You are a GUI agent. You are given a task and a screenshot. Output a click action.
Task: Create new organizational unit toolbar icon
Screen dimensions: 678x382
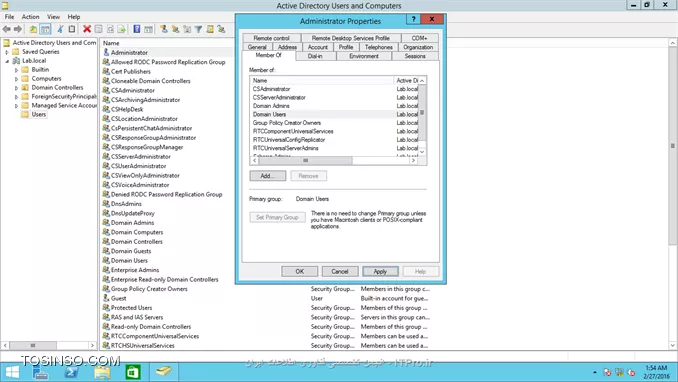pos(187,29)
